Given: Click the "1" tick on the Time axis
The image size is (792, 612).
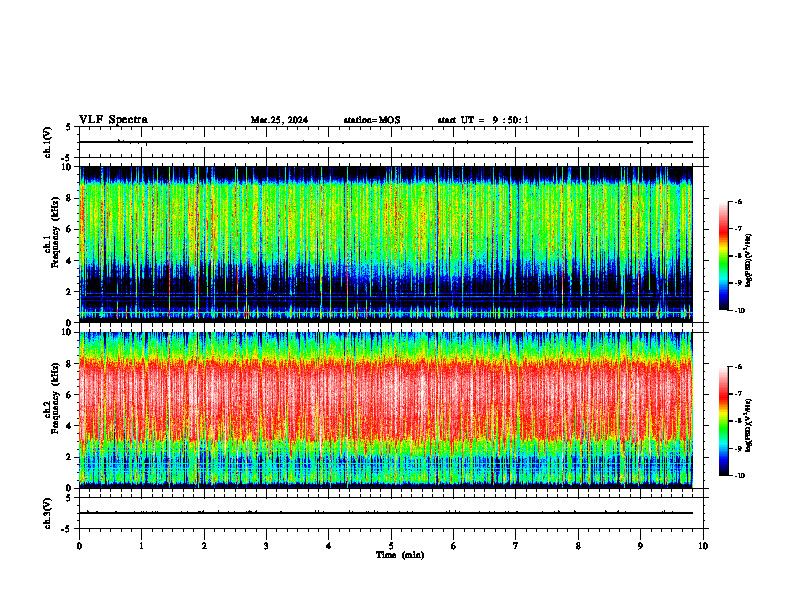Looking at the screenshot, I should click(141, 546).
